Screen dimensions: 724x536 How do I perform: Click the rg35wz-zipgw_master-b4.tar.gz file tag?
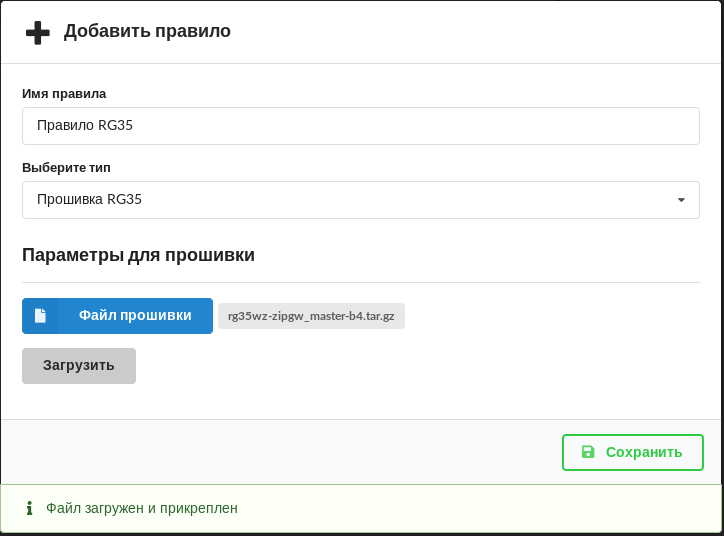pyautogui.click(x=311, y=316)
